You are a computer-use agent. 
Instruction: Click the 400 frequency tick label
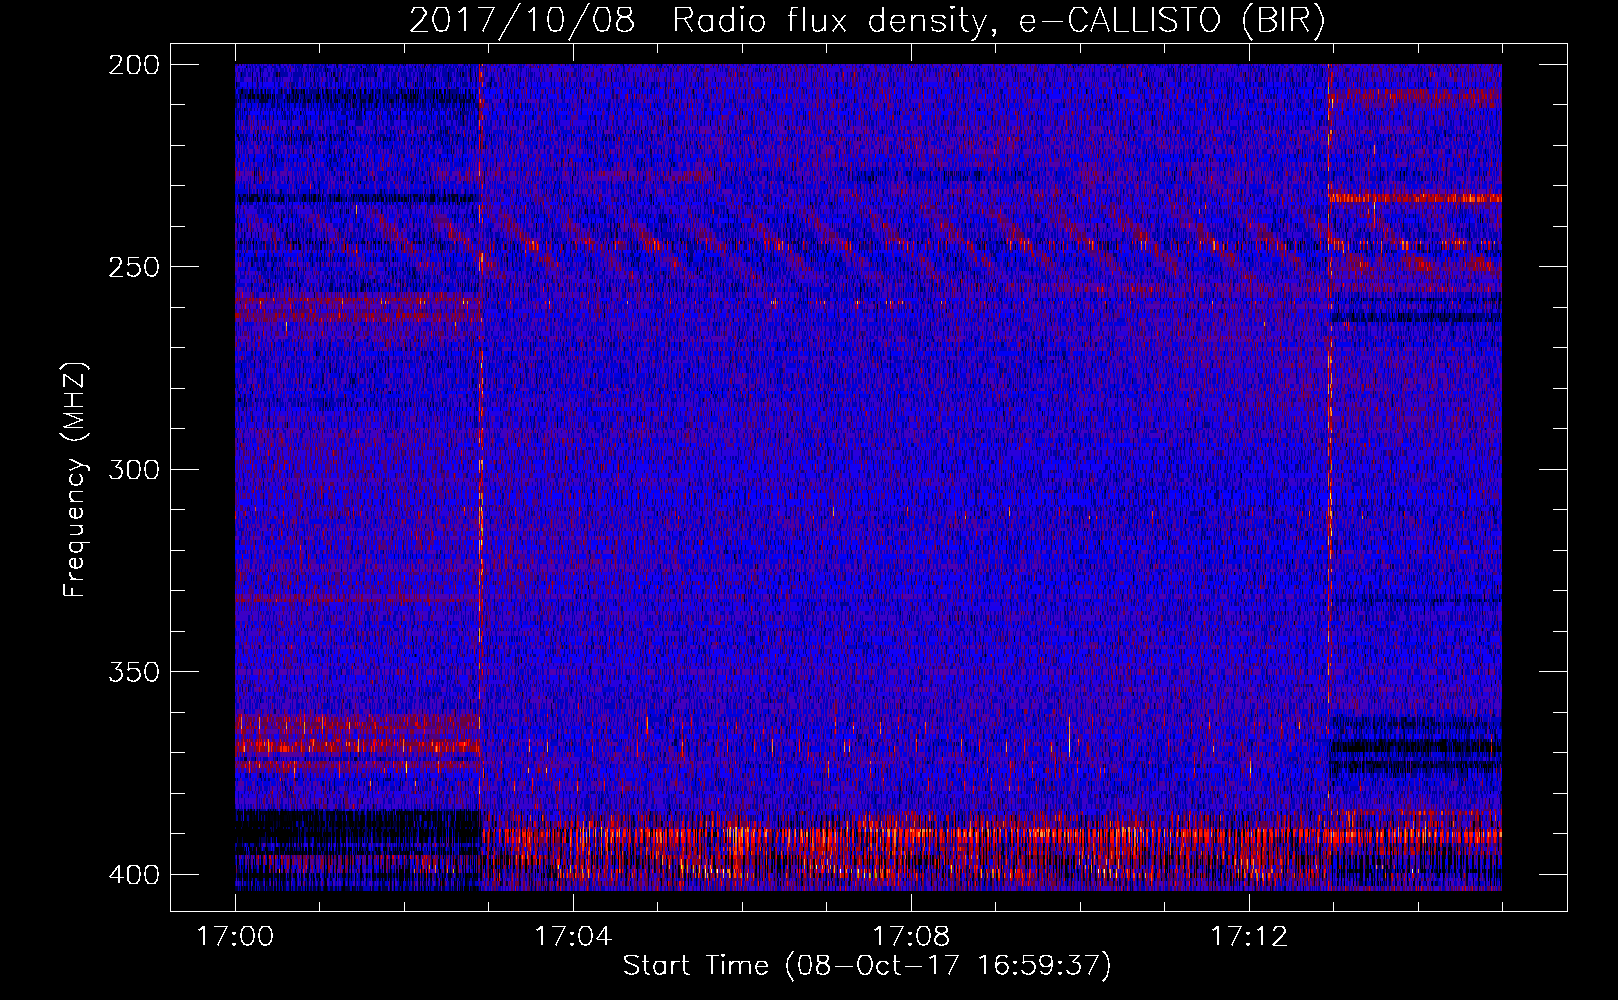point(133,875)
